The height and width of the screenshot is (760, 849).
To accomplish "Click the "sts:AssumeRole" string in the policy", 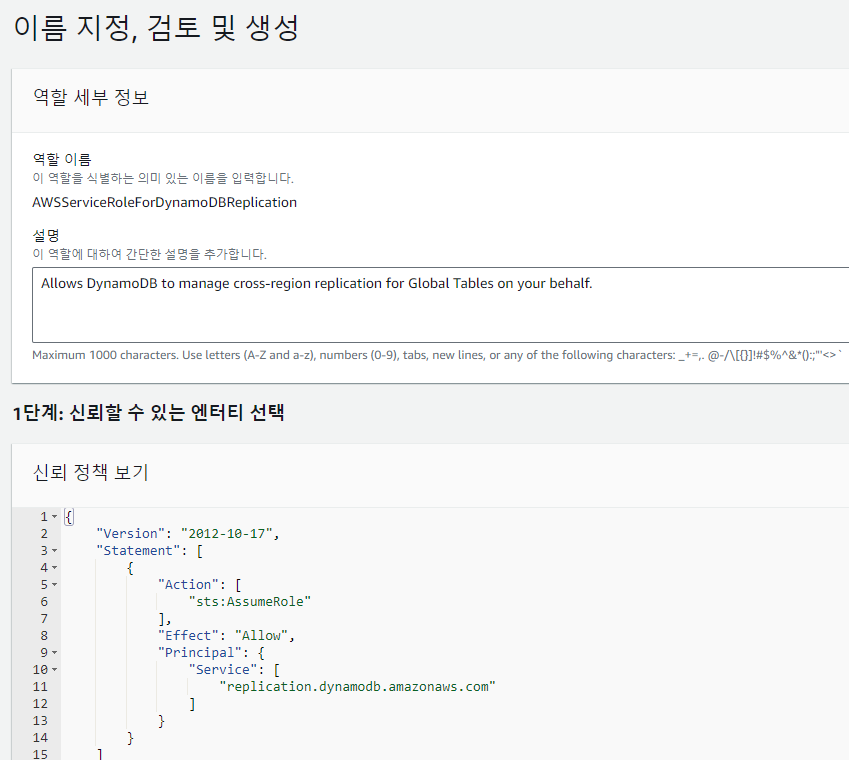I will coord(250,602).
